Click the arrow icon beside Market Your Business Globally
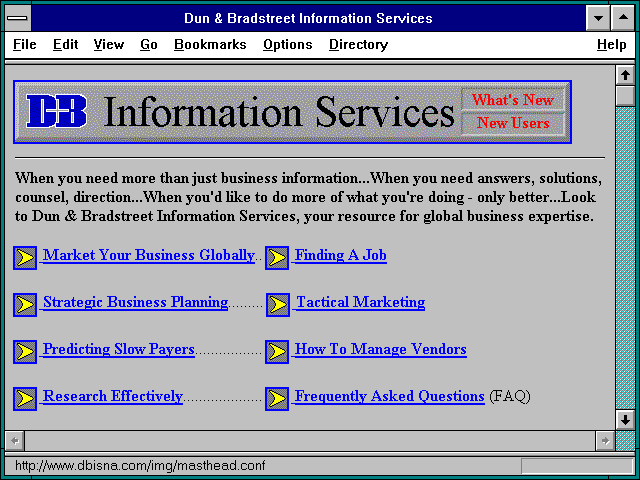Screen dimensions: 640x480 pyautogui.click(x=25, y=258)
